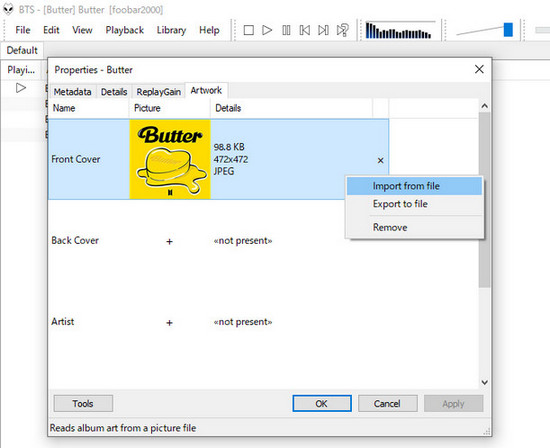The height and width of the screenshot is (448, 550).
Task: Start playback with the Play button
Action: [x=267, y=30]
